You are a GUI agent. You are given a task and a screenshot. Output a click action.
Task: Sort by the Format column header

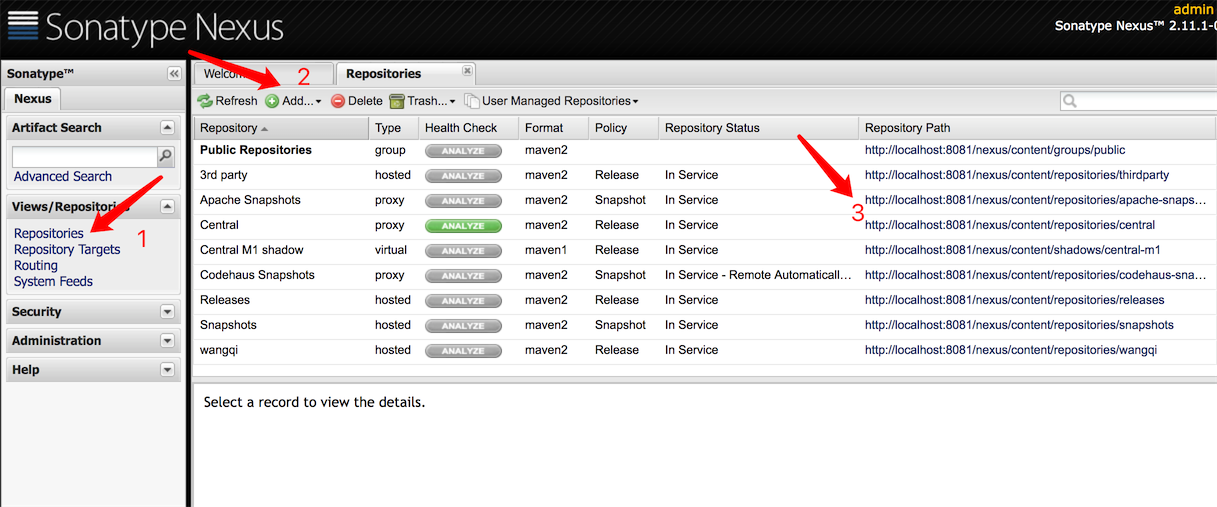click(554, 128)
